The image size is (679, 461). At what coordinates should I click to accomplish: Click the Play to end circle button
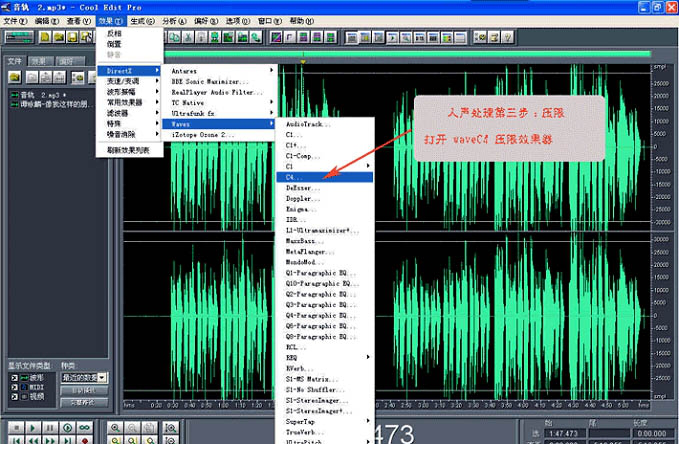[x=67, y=428]
